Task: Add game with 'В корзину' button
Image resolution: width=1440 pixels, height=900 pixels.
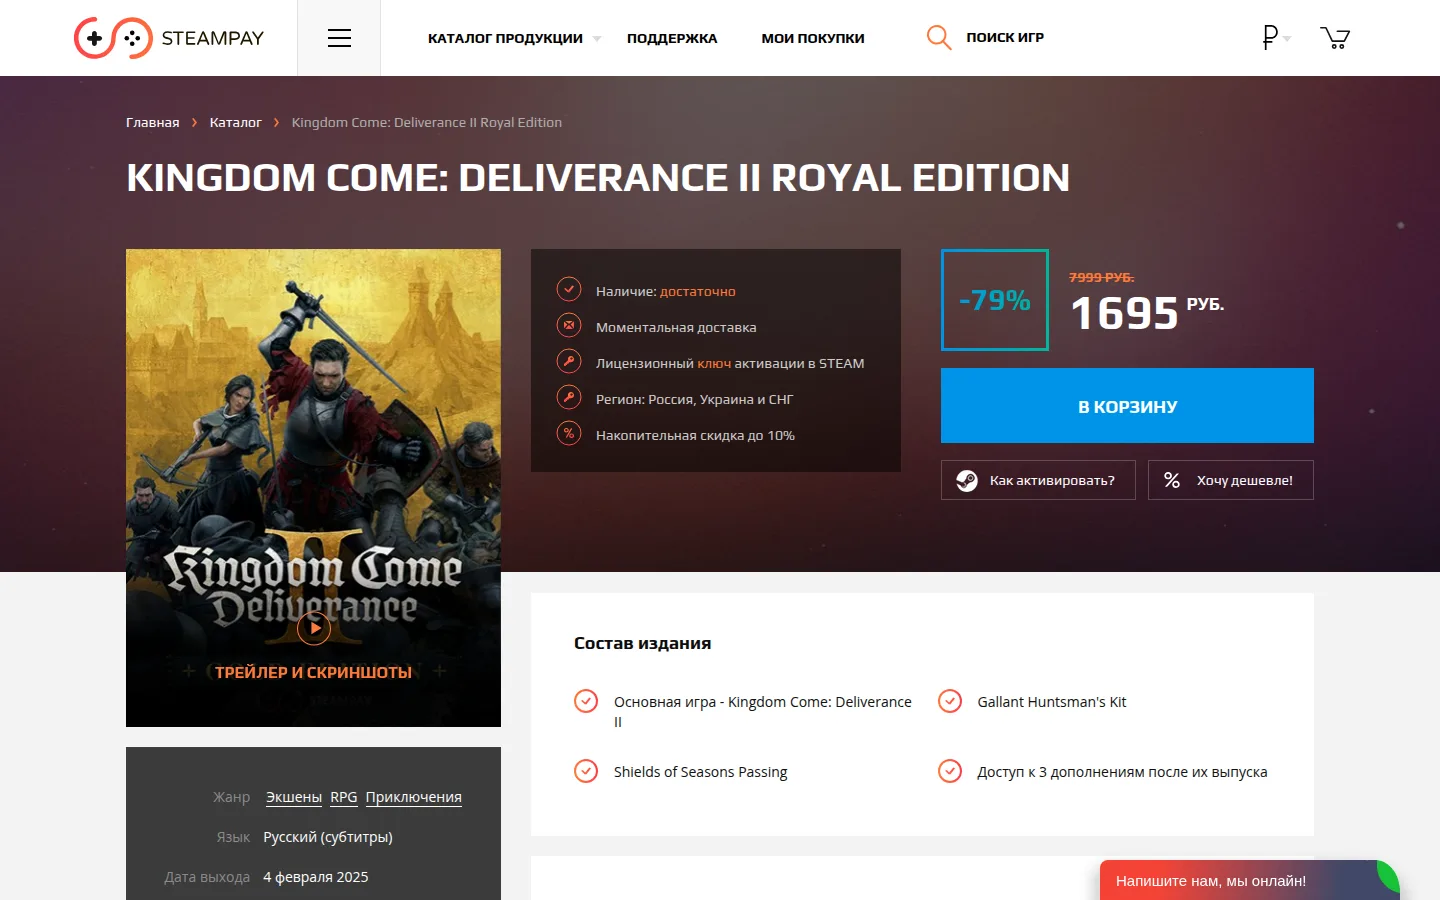Action: (1127, 406)
